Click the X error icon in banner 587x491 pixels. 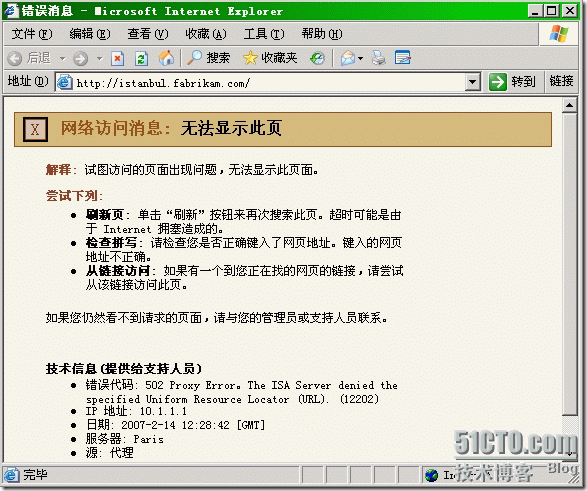[x=35, y=129]
